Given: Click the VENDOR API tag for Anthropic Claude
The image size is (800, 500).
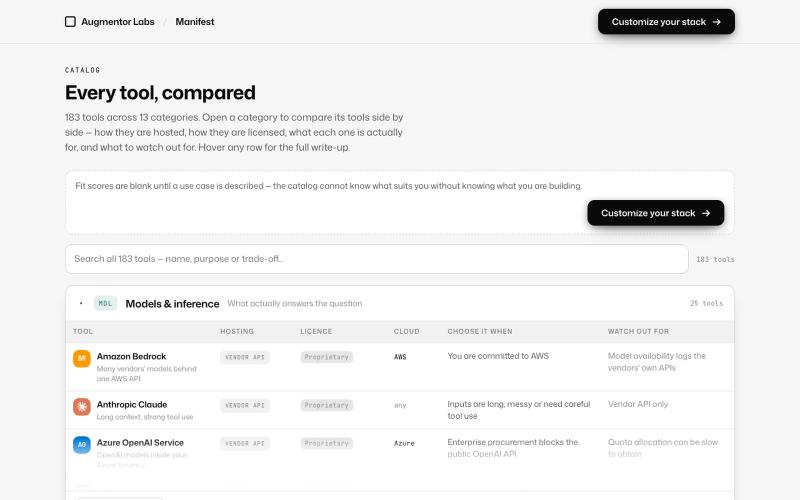Looking at the screenshot, I should [245, 406].
